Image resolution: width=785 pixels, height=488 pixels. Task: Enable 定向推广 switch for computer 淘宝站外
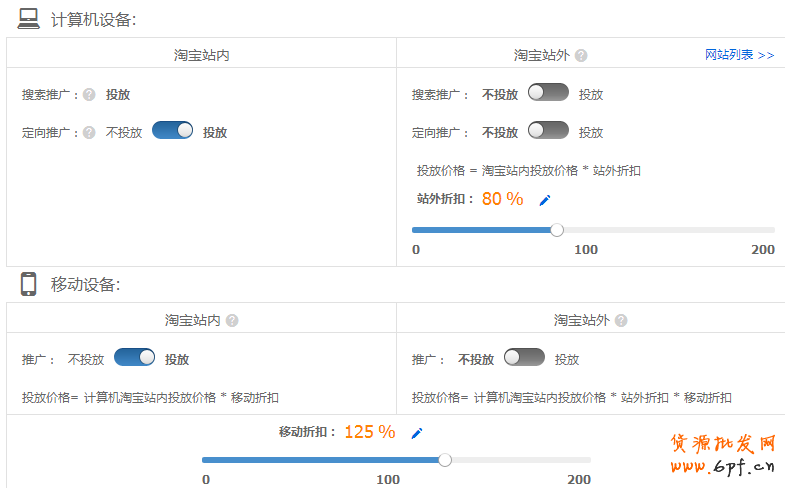click(x=548, y=131)
